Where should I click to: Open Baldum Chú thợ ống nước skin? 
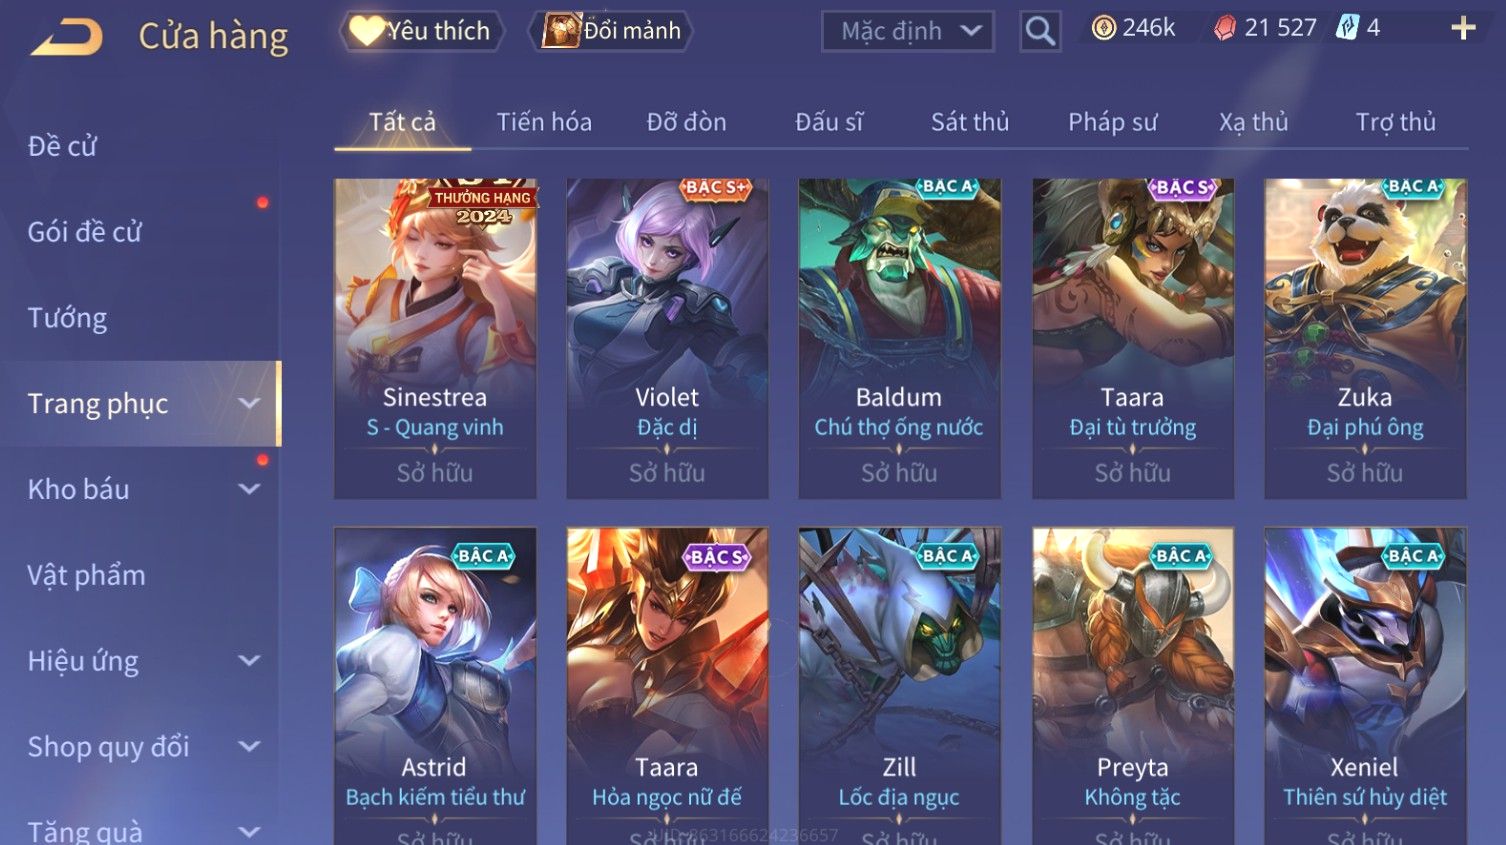click(x=899, y=338)
